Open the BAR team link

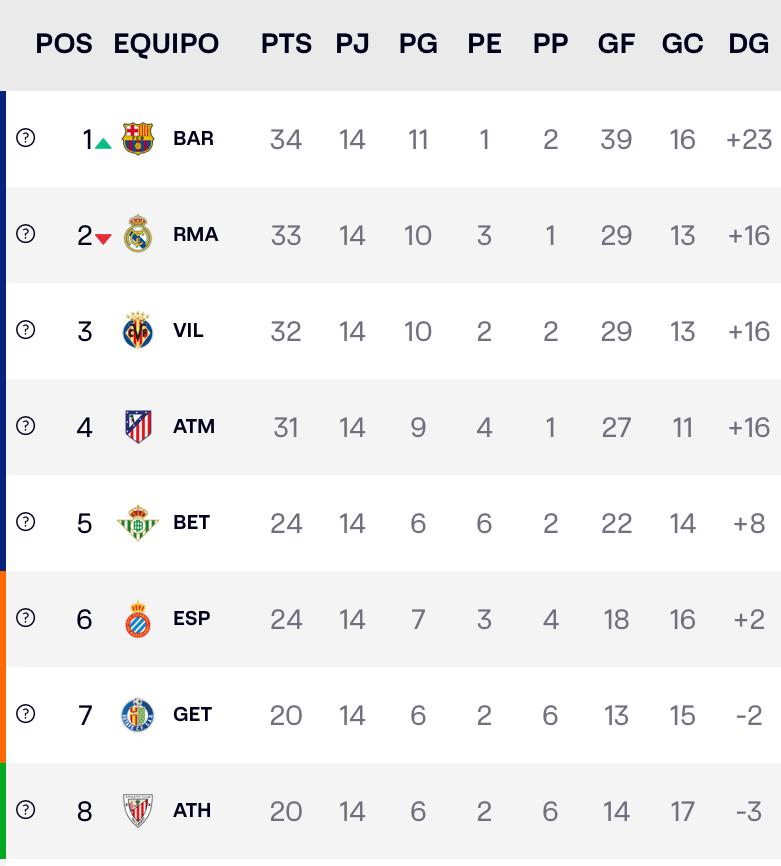coord(193,138)
